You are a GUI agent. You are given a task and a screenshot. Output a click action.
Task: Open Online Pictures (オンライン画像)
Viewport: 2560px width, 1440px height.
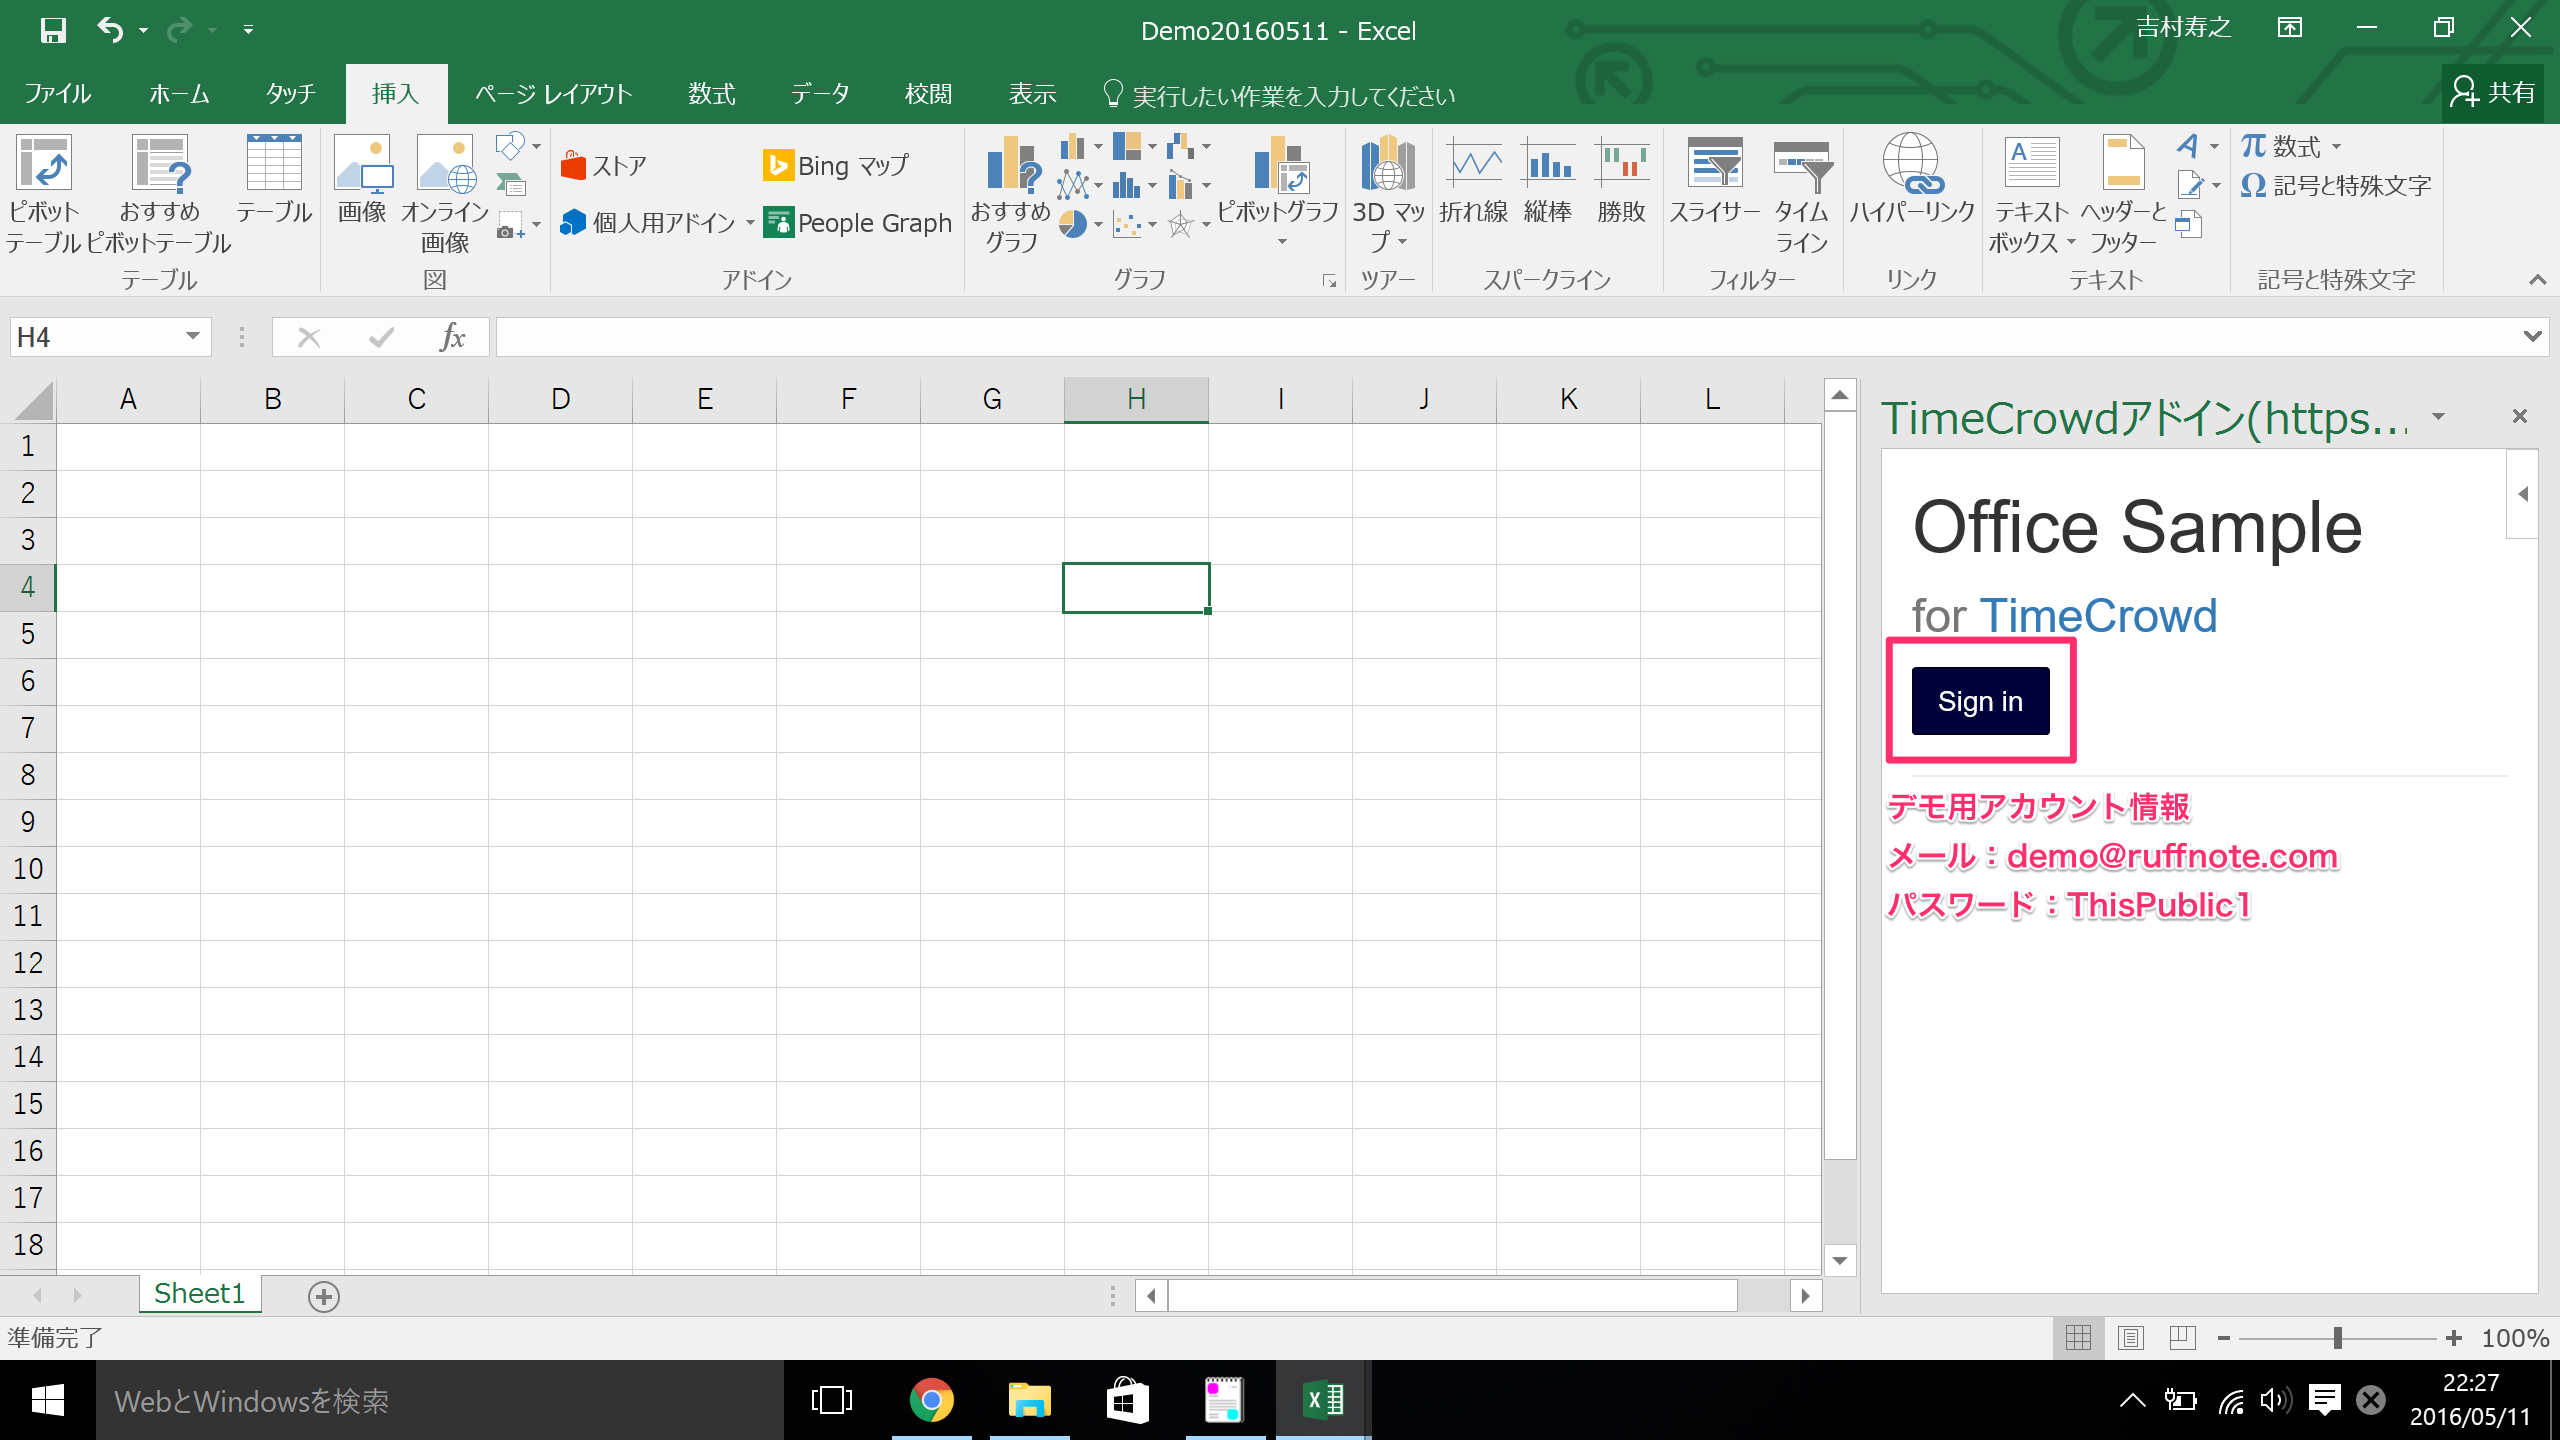[445, 195]
